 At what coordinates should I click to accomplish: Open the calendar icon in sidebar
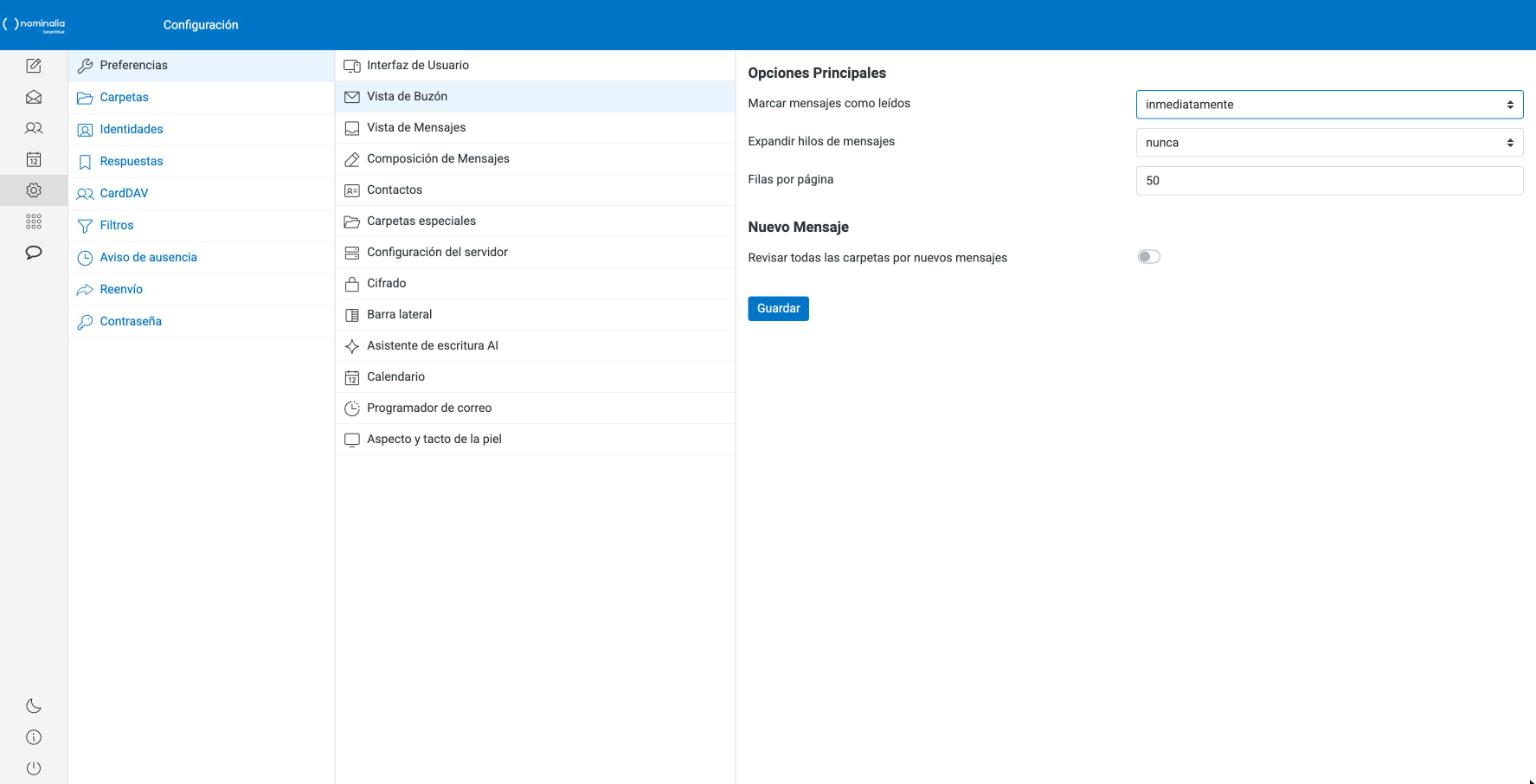(33, 159)
